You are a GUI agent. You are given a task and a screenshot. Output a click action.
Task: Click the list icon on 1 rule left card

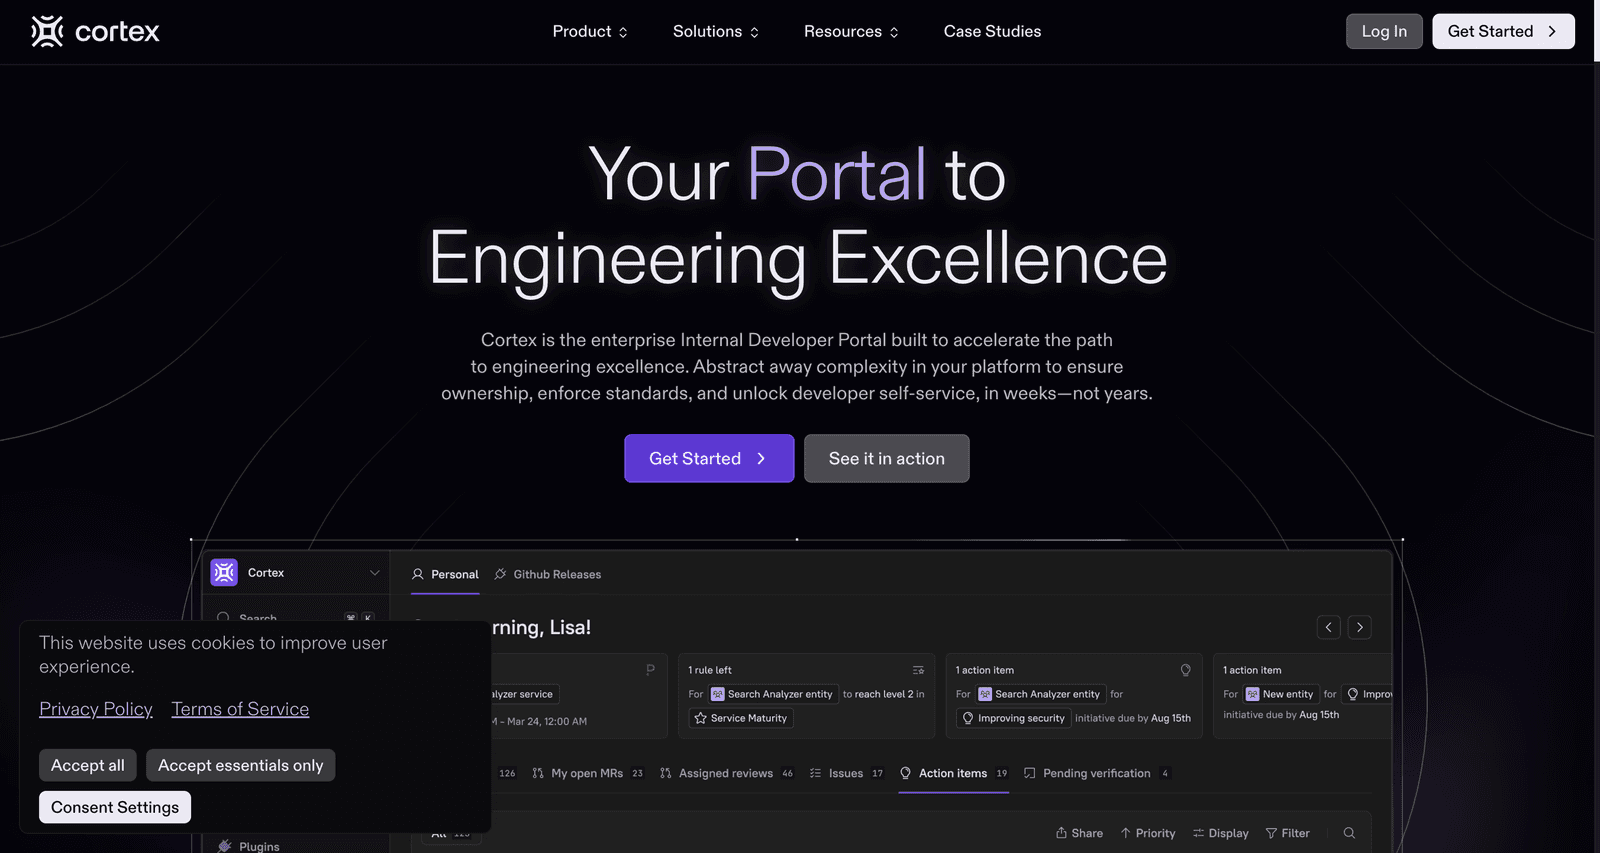(918, 670)
